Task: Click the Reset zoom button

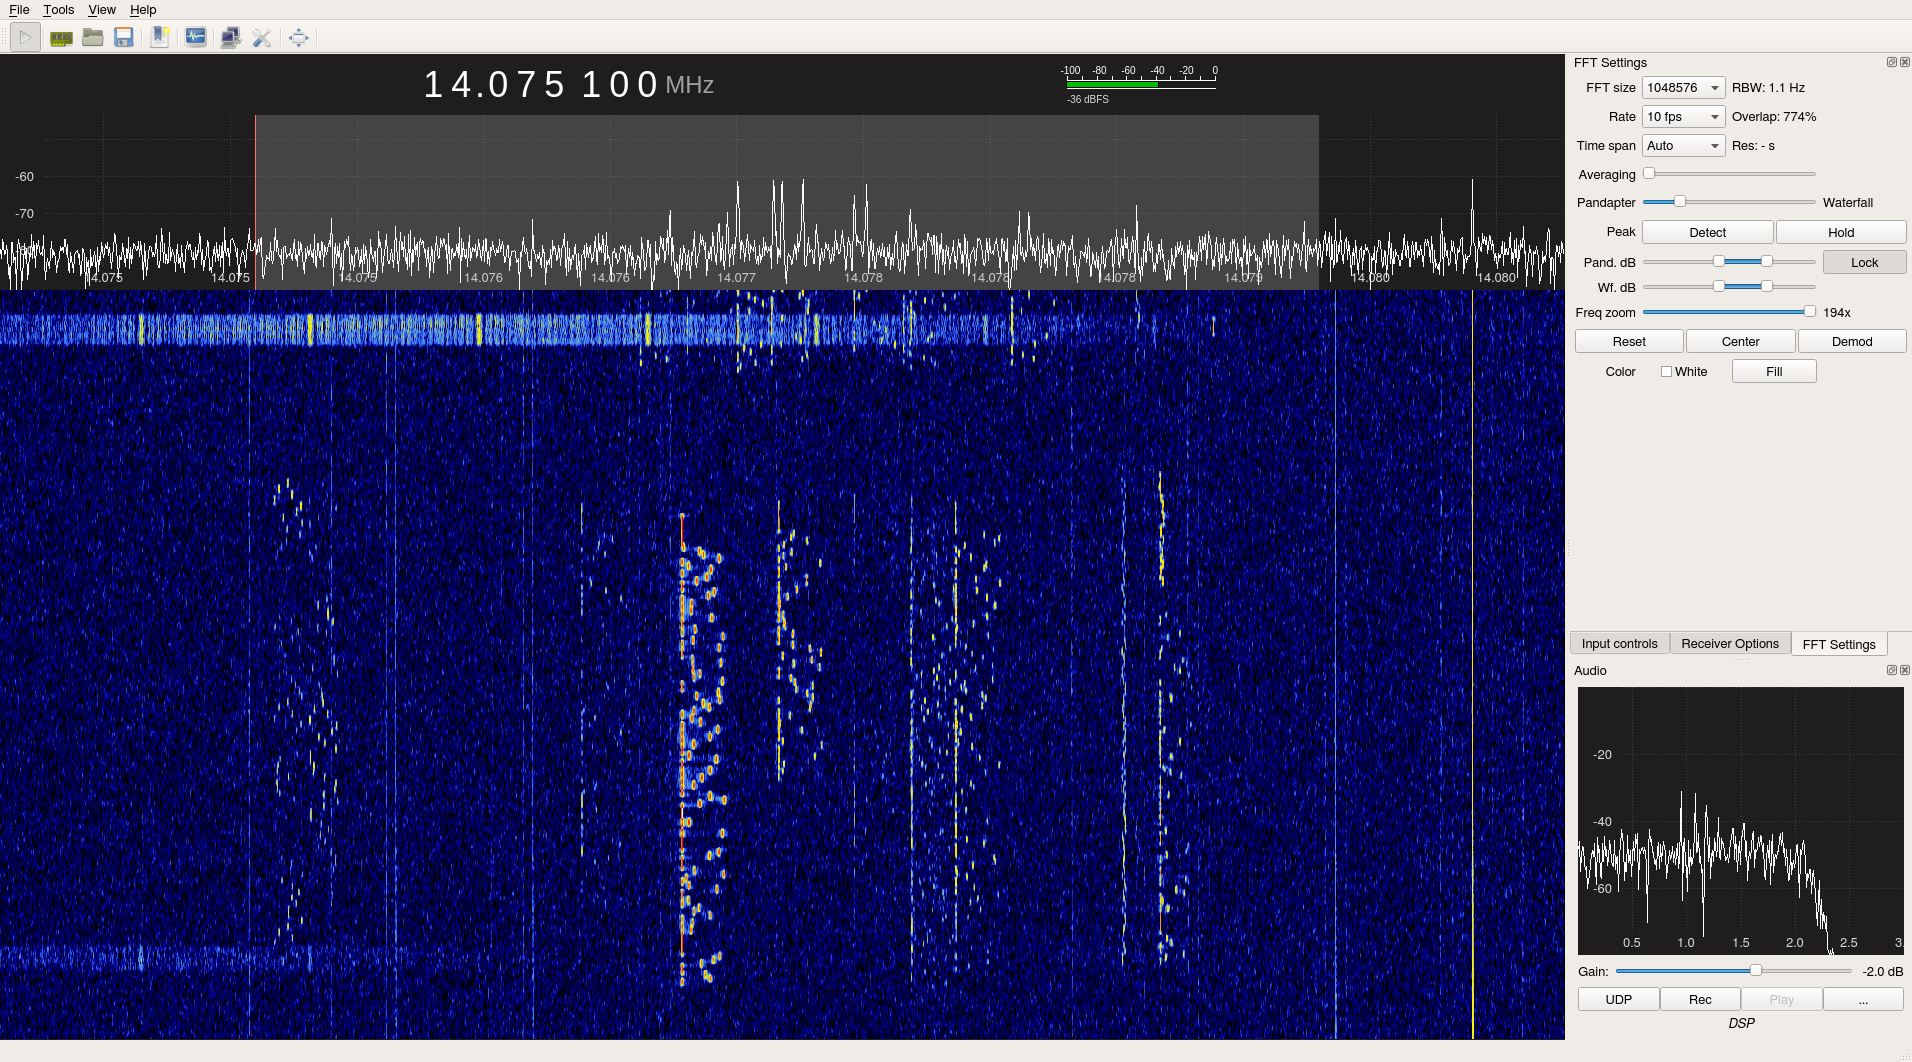Action: click(x=1629, y=341)
